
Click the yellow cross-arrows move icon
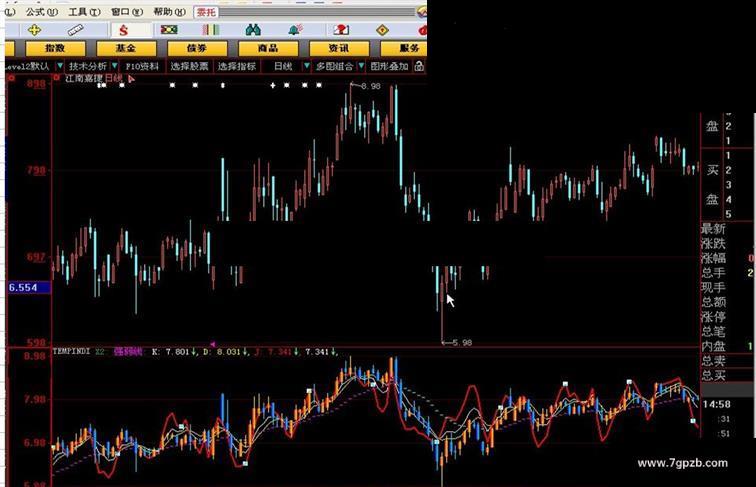click(34, 30)
